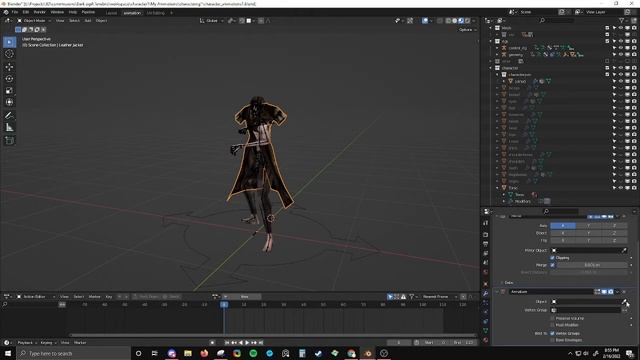Open the Output properties tab
Screen dimensions: 640x360
coord(486,244)
